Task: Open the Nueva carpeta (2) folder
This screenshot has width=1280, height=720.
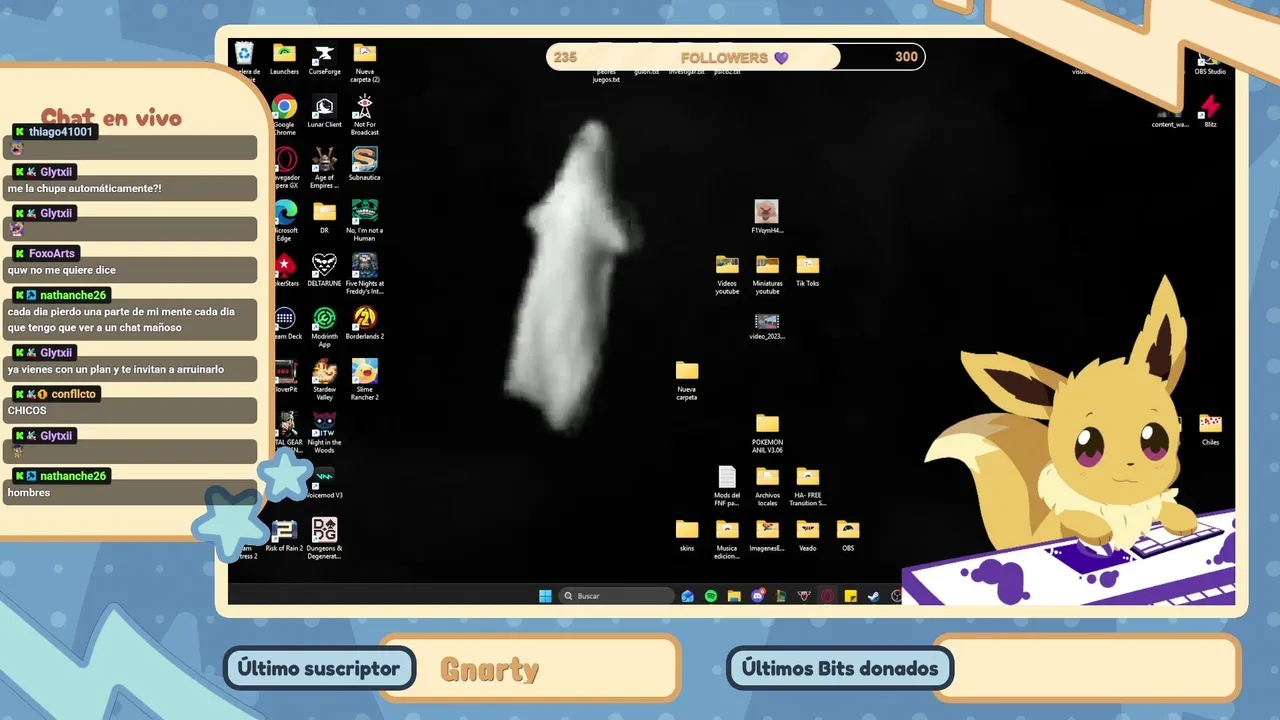Action: pos(365,62)
